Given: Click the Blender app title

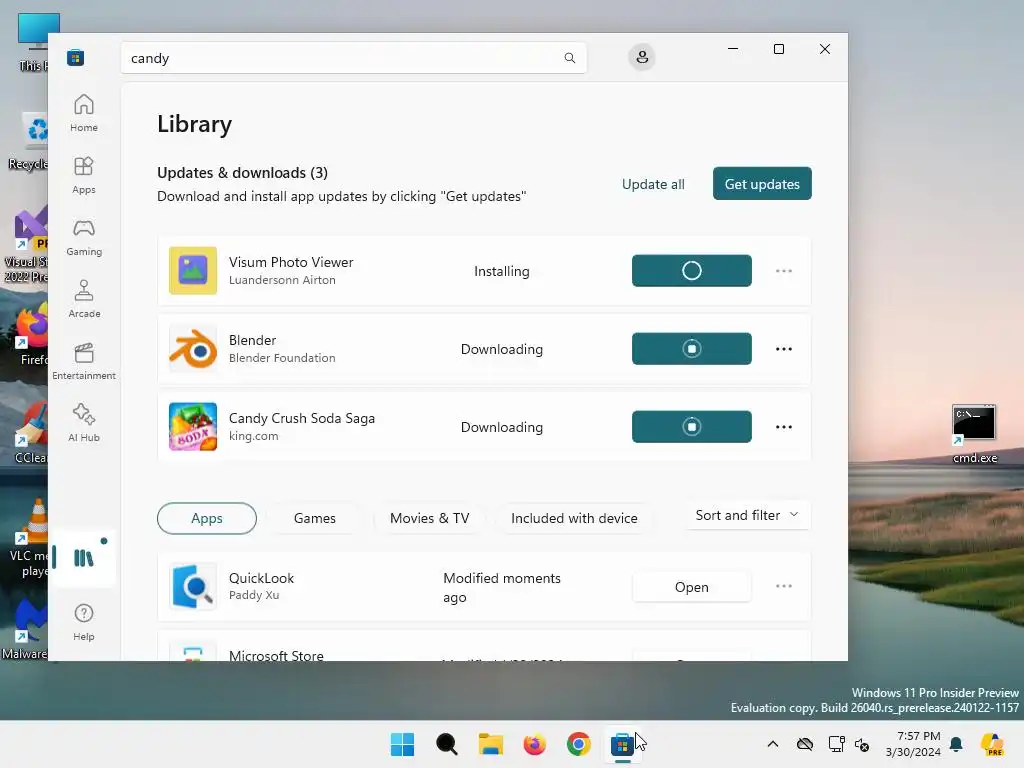Looking at the screenshot, I should coord(252,340).
